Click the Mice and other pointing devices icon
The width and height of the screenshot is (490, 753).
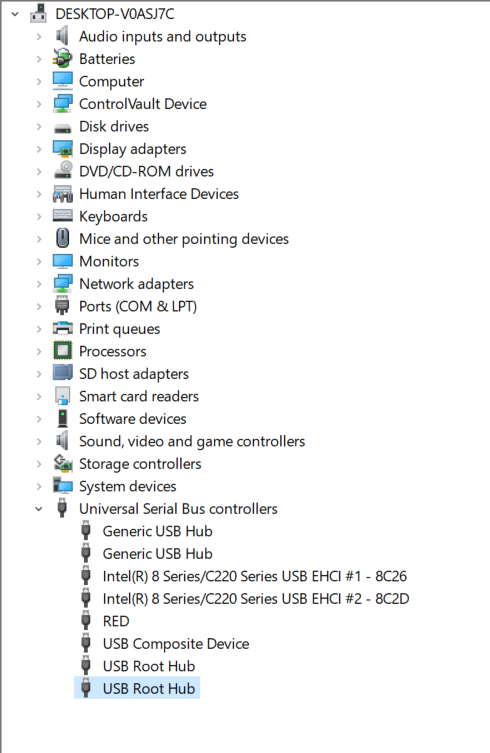click(x=62, y=239)
